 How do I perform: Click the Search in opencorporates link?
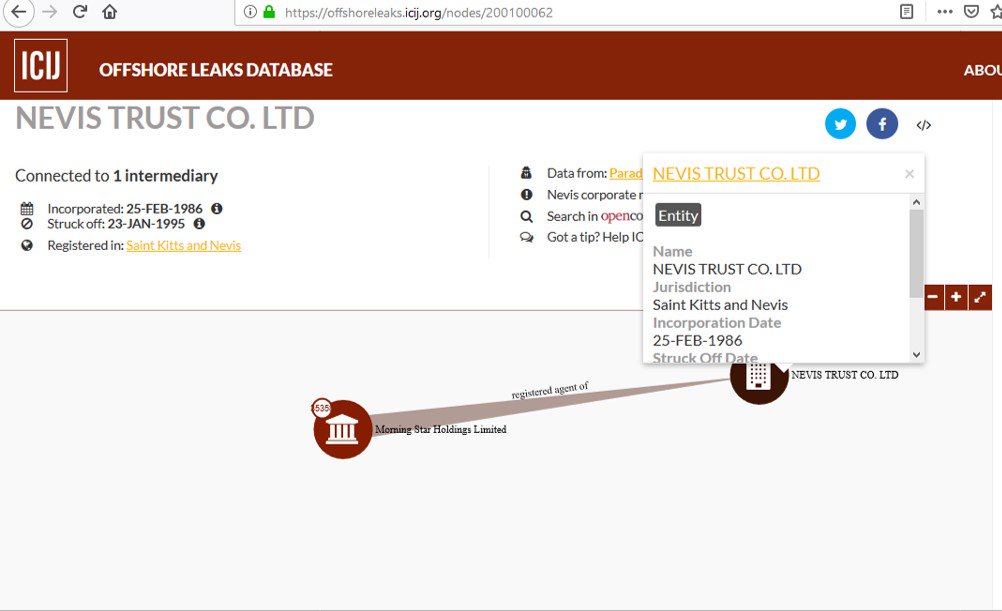[594, 216]
